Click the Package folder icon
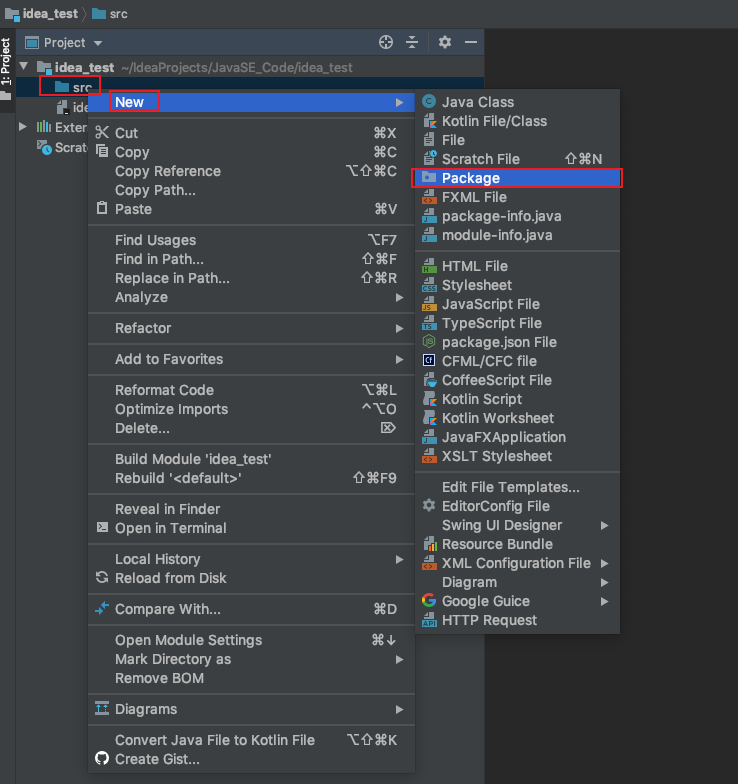This screenshot has width=738, height=784. (429, 177)
